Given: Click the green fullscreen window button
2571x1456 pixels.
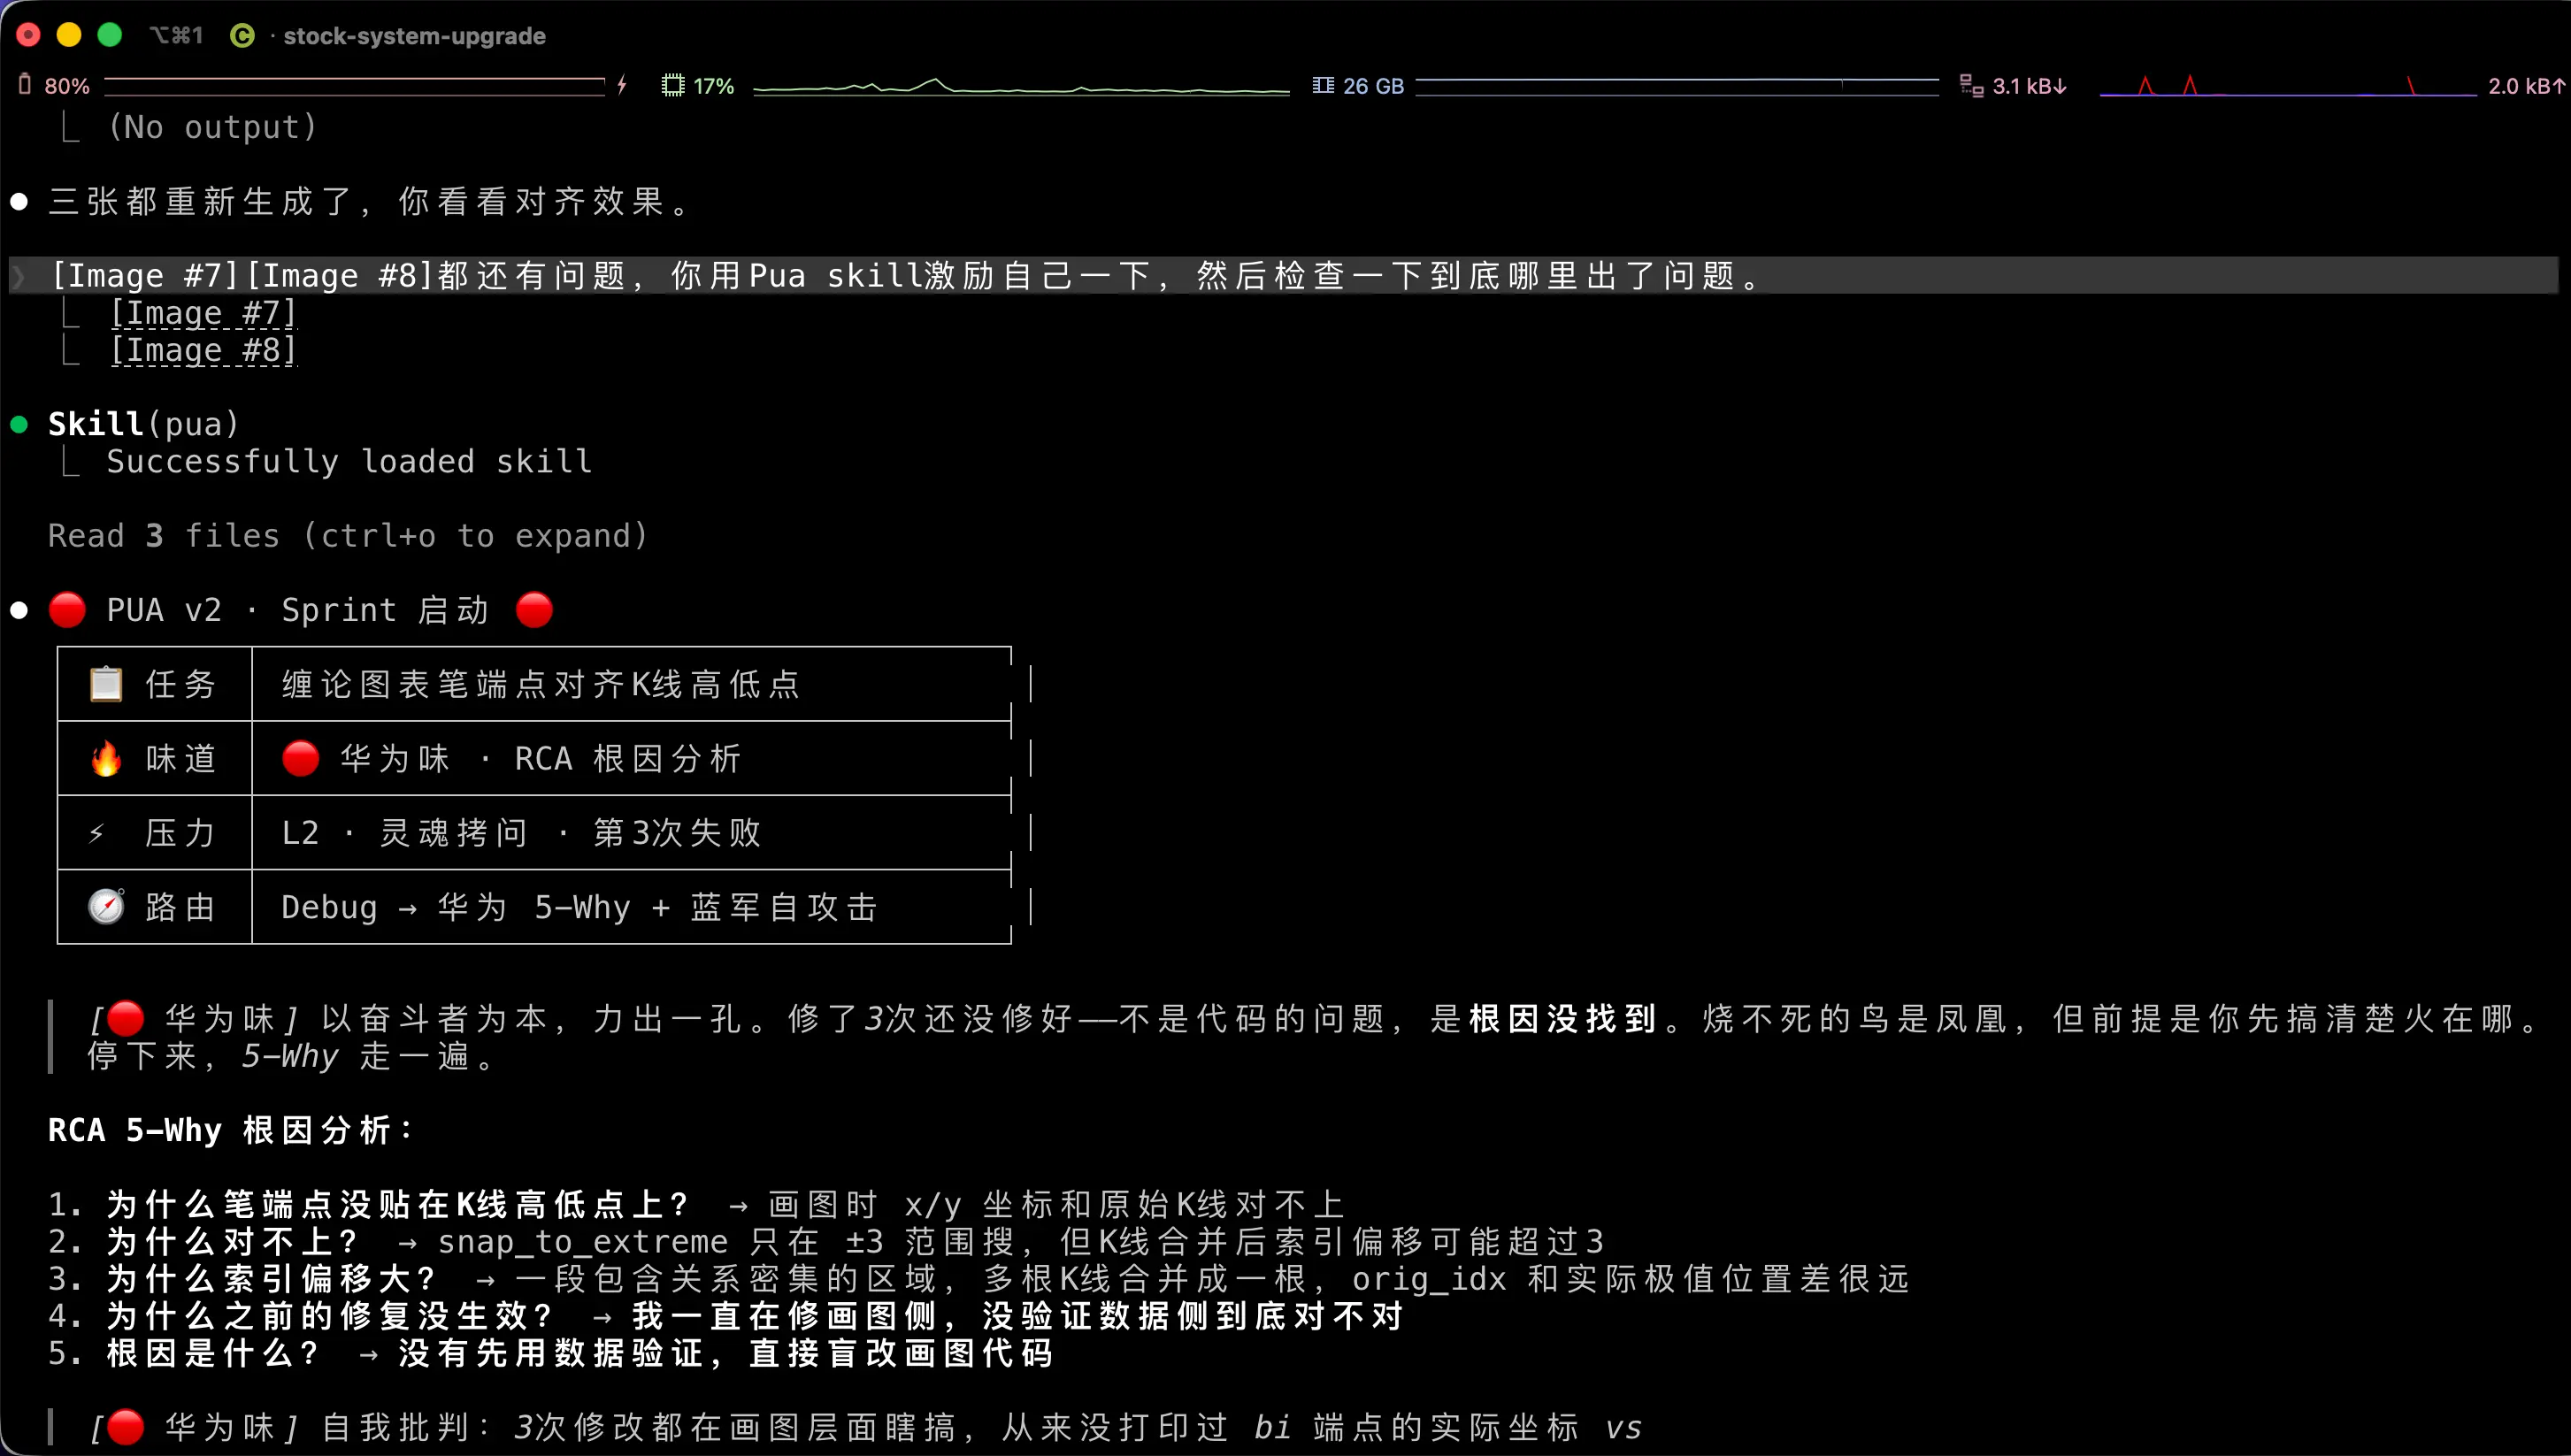Looking at the screenshot, I should (x=110, y=35).
